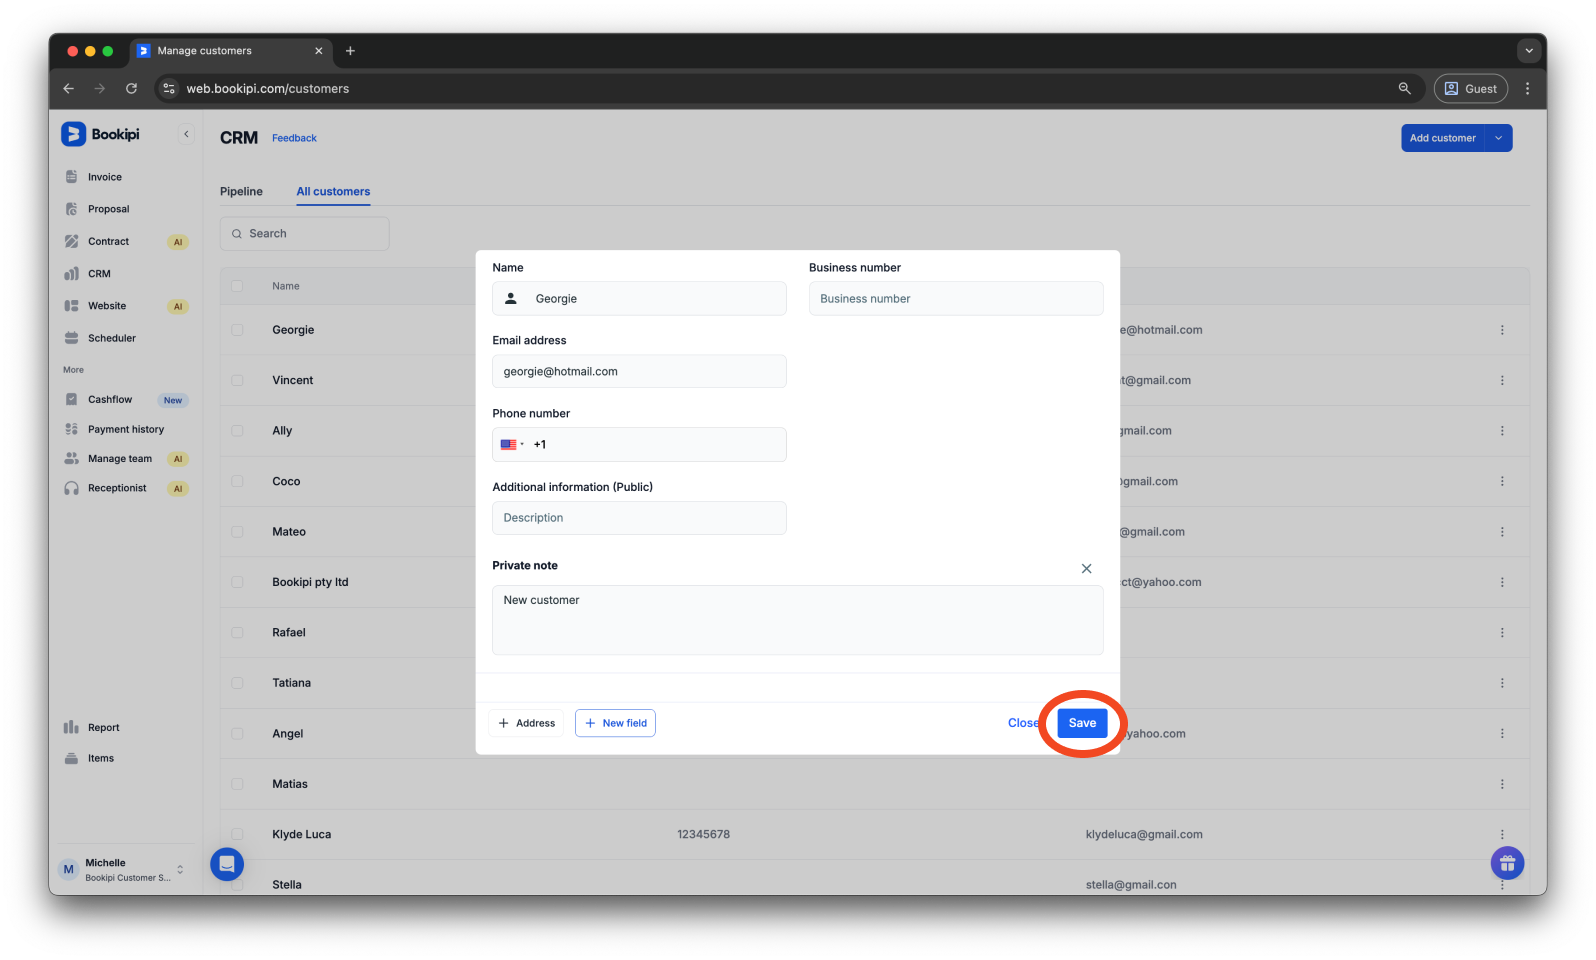Click klydeluca@gmail.com email cell
The width and height of the screenshot is (1596, 960).
pyautogui.click(x=1144, y=834)
